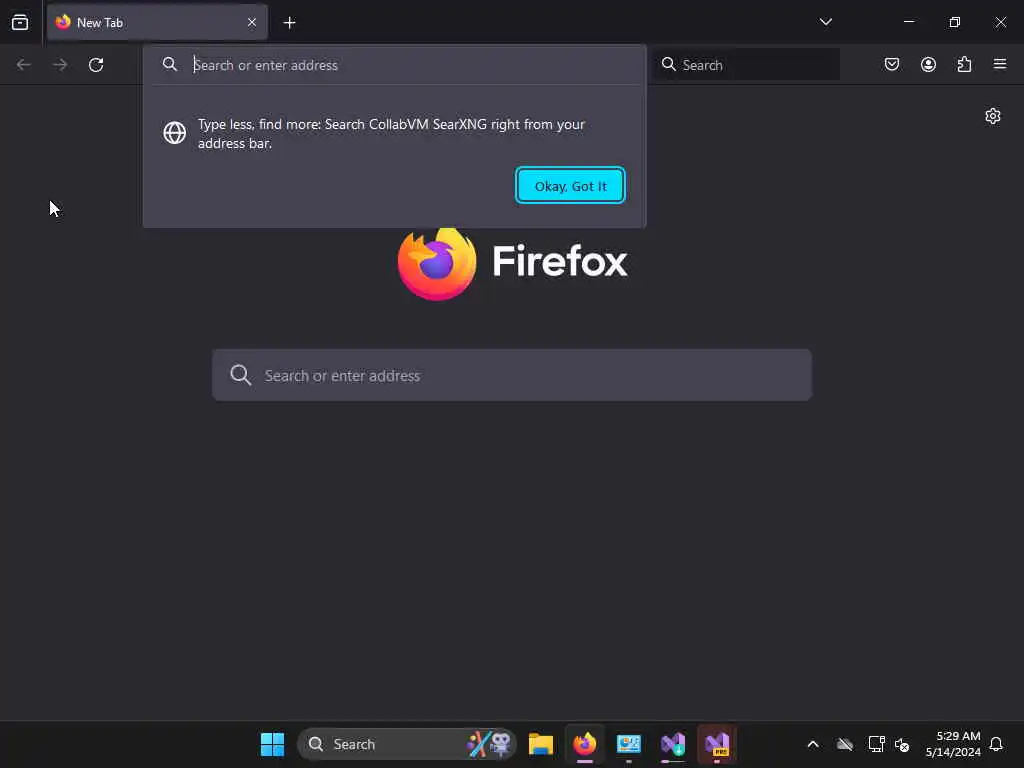The height and width of the screenshot is (768, 1024).
Task: Open the Control Panel taskbar icon
Action: click(629, 744)
